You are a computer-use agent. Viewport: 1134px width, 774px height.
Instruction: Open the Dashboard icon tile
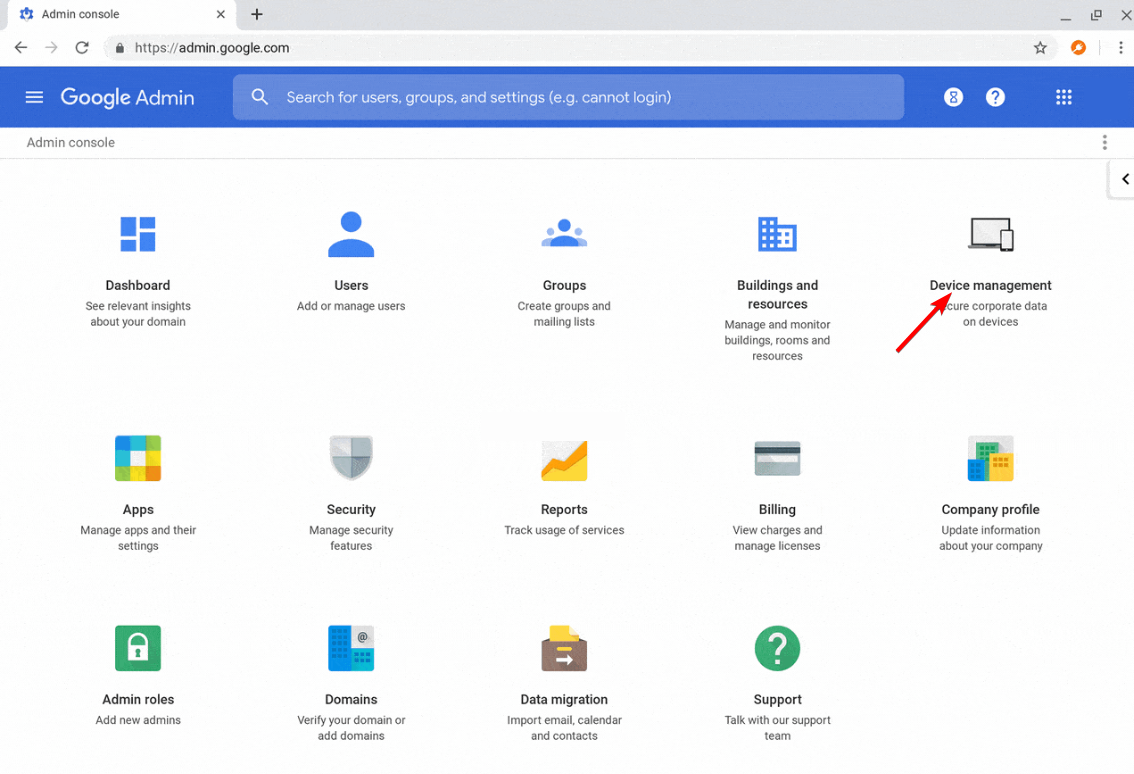[137, 234]
